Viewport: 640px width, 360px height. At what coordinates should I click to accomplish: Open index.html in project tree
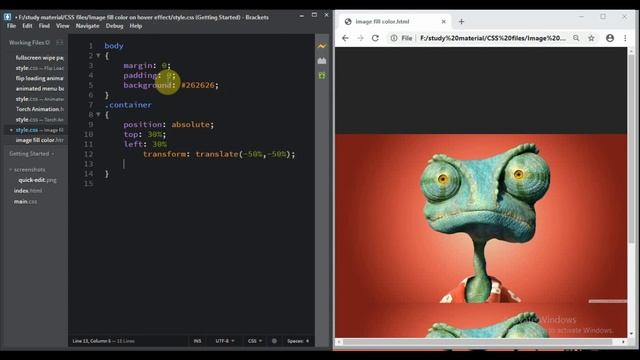coord(28,191)
